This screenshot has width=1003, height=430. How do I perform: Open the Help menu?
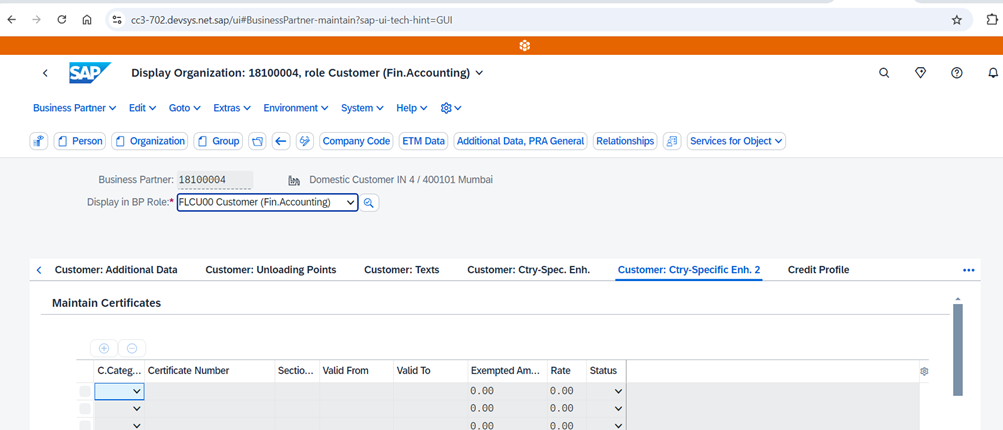(x=412, y=108)
